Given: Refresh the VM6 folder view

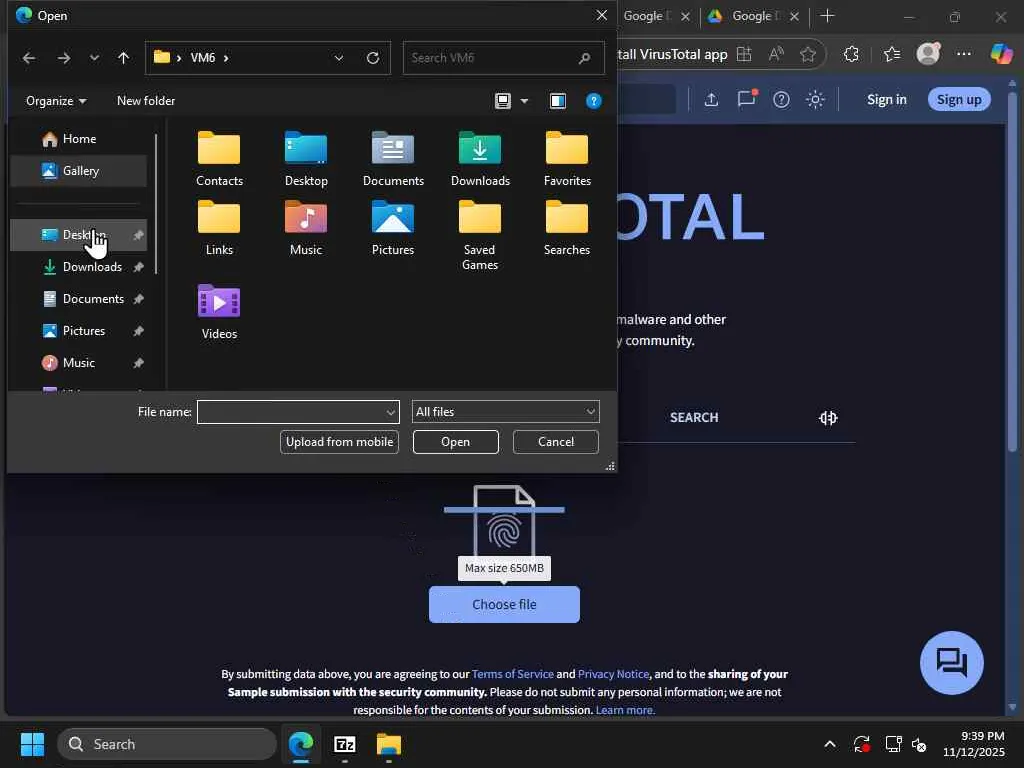Looking at the screenshot, I should pyautogui.click(x=373, y=58).
